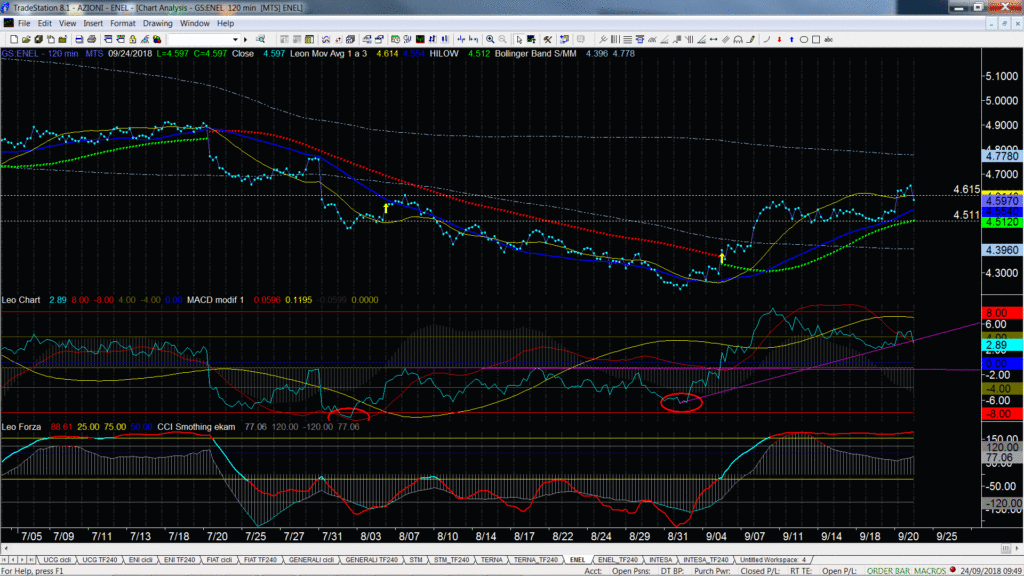Click the Zoom In magnifier icon
Image resolution: width=1024 pixels, height=576 pixels.
point(490,39)
